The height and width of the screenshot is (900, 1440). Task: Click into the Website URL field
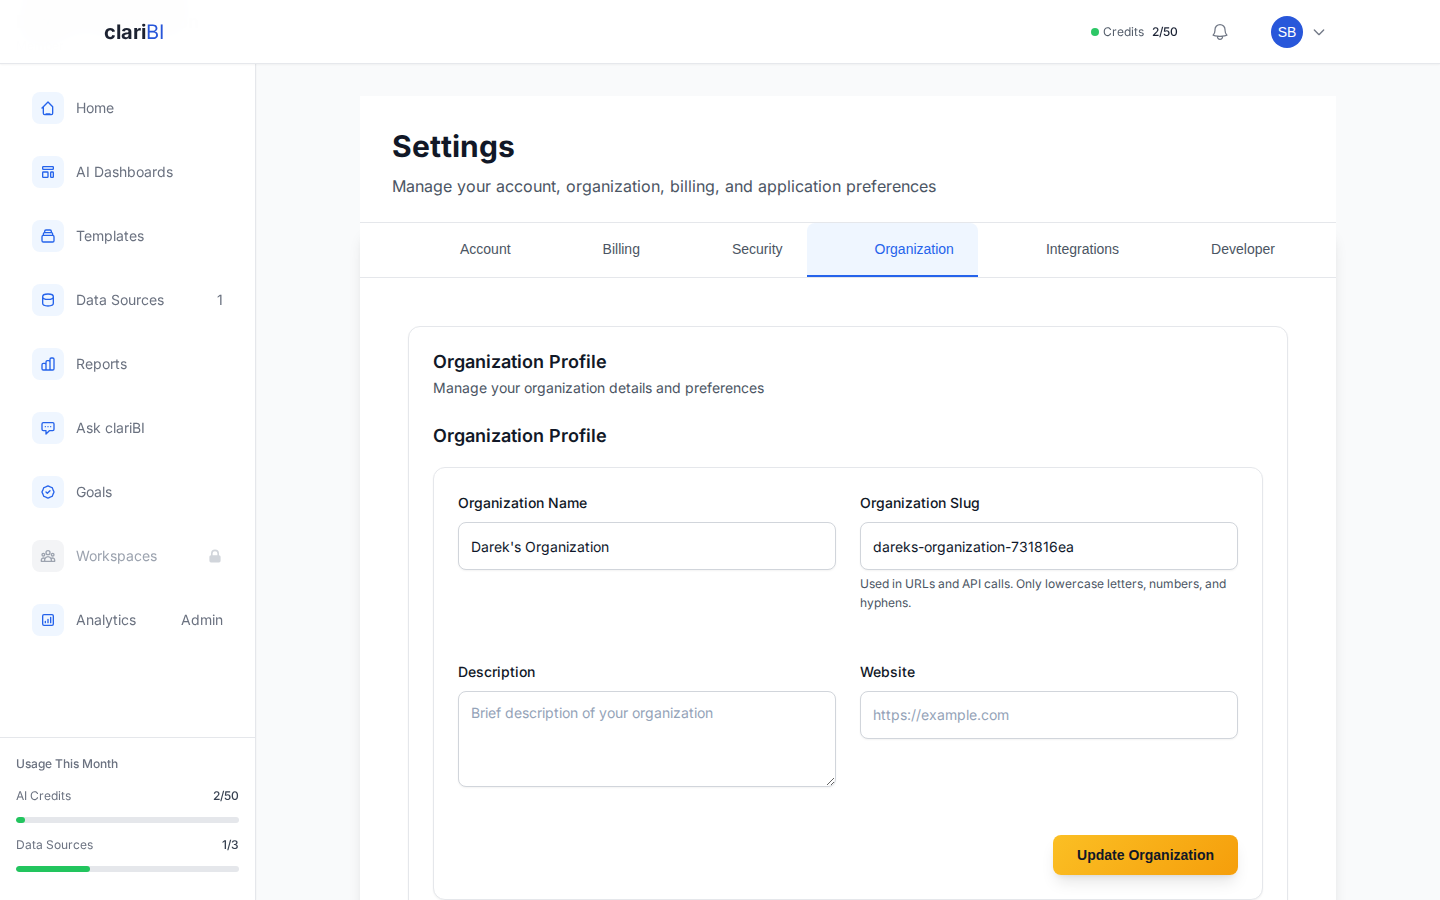click(1049, 715)
